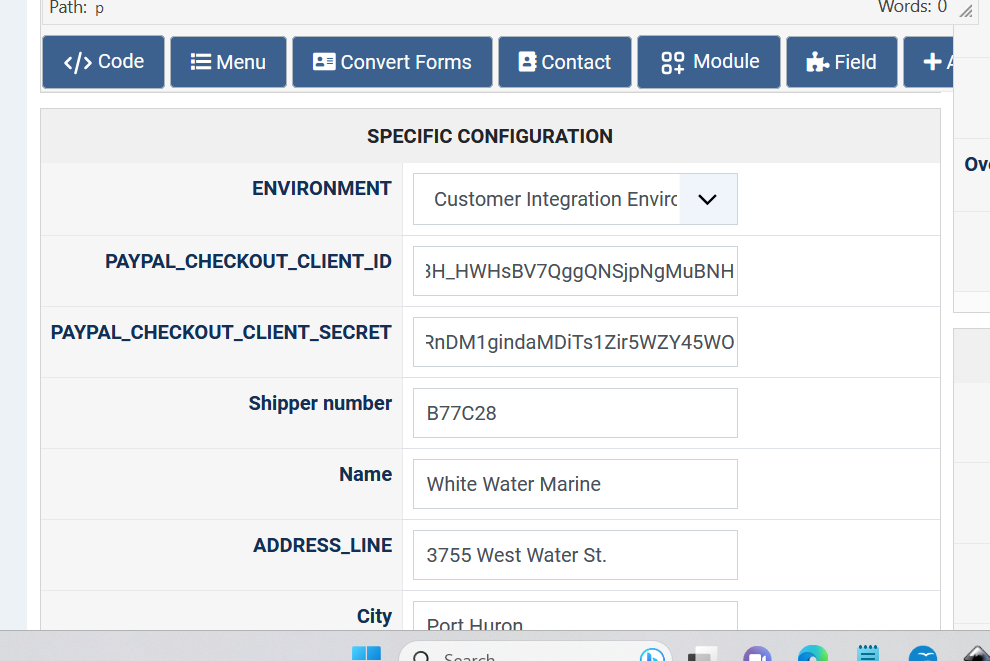The image size is (990, 661).
Task: Click the Address Line input field
Action: [575, 555]
